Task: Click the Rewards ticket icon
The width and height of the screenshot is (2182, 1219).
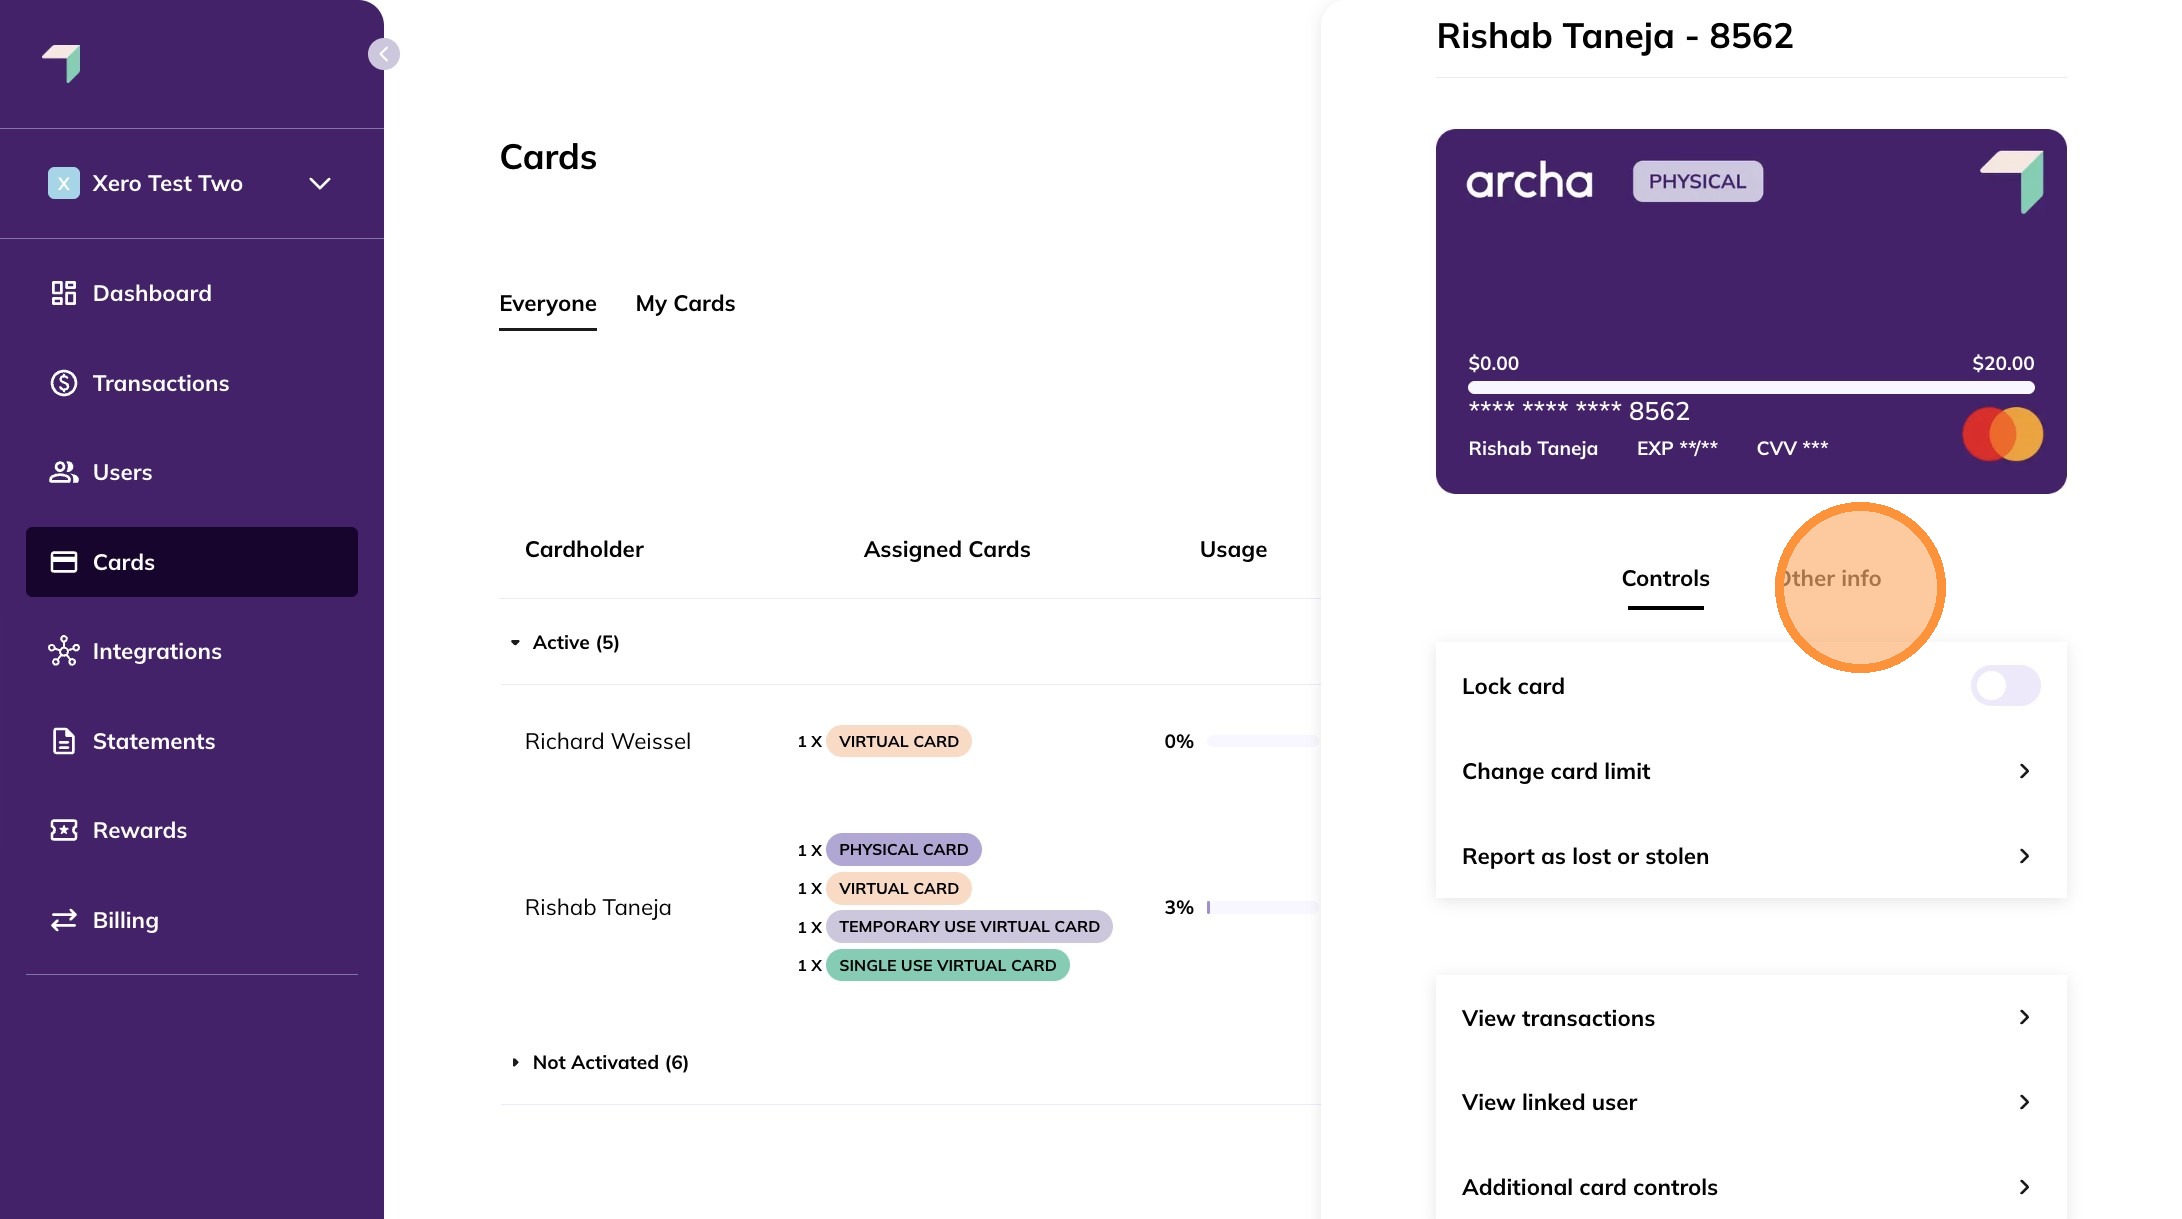Action: click(64, 830)
